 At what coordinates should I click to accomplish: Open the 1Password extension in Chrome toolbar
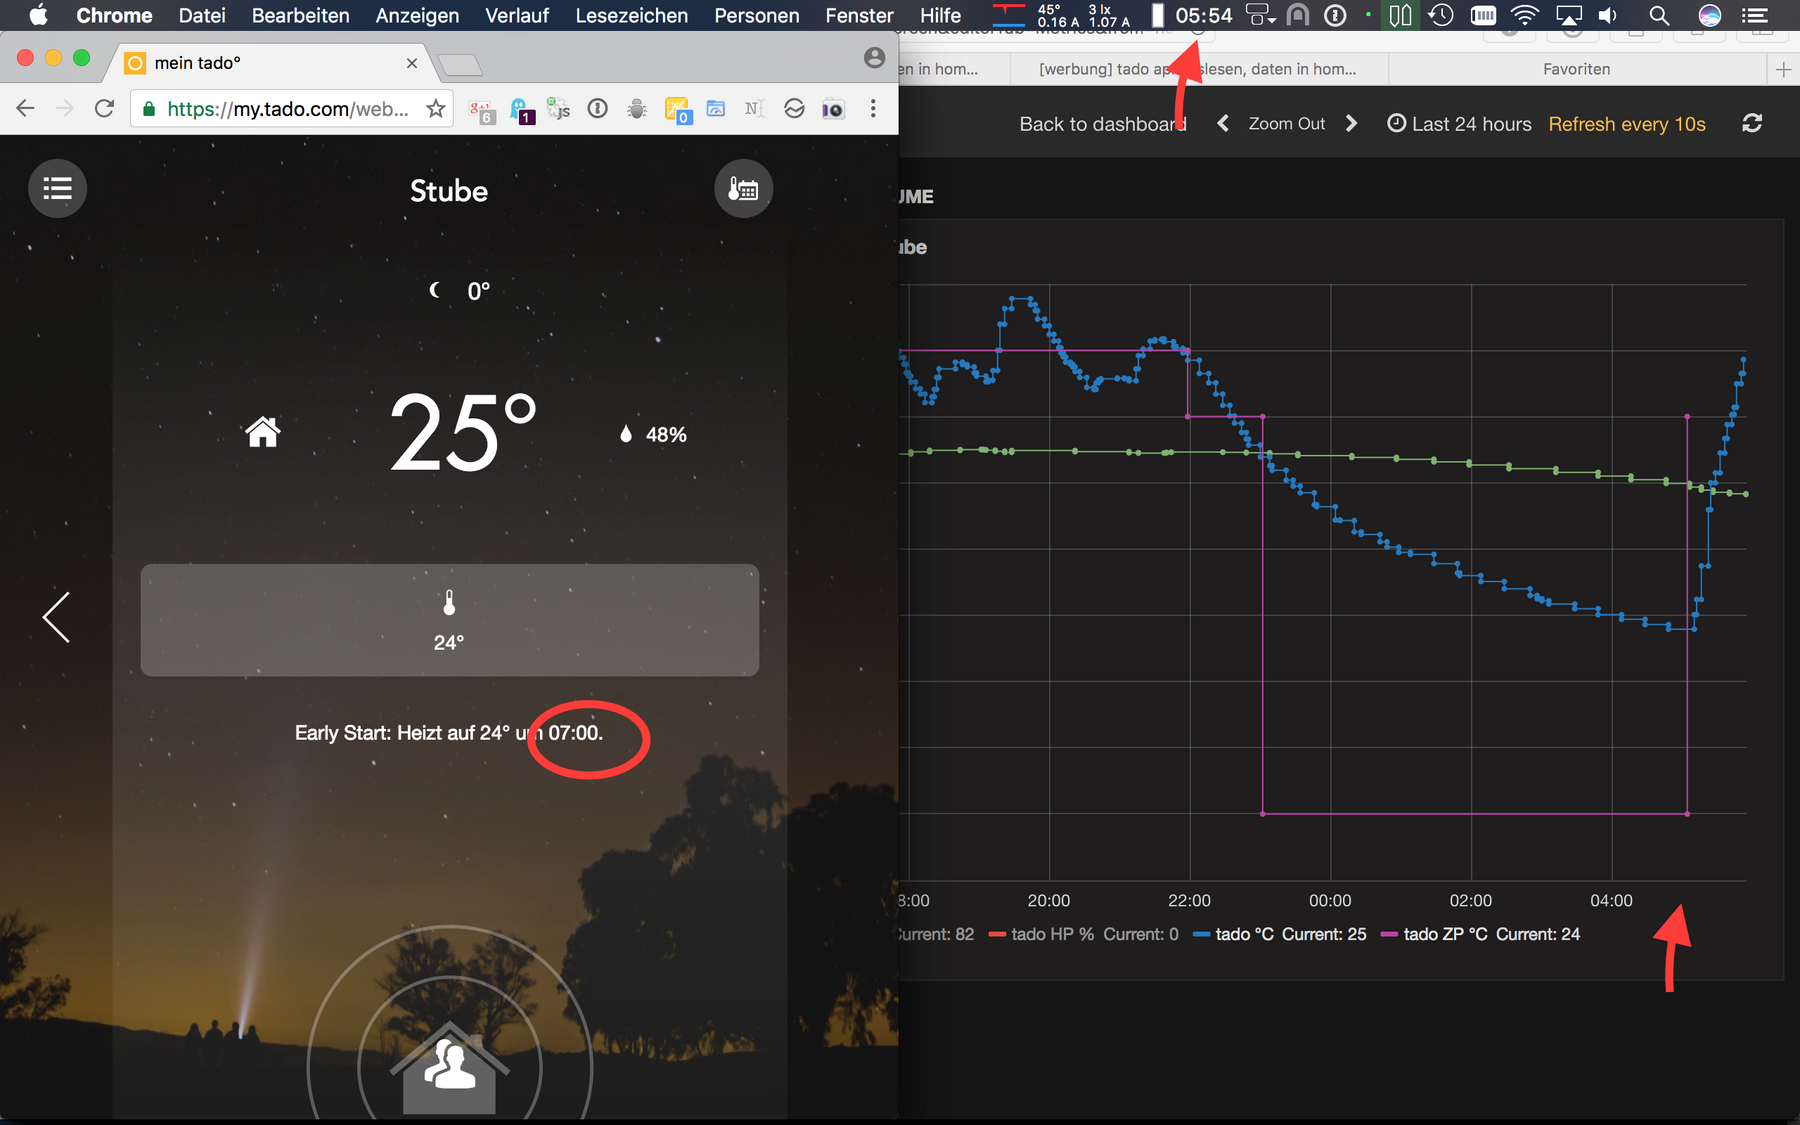tap(597, 108)
